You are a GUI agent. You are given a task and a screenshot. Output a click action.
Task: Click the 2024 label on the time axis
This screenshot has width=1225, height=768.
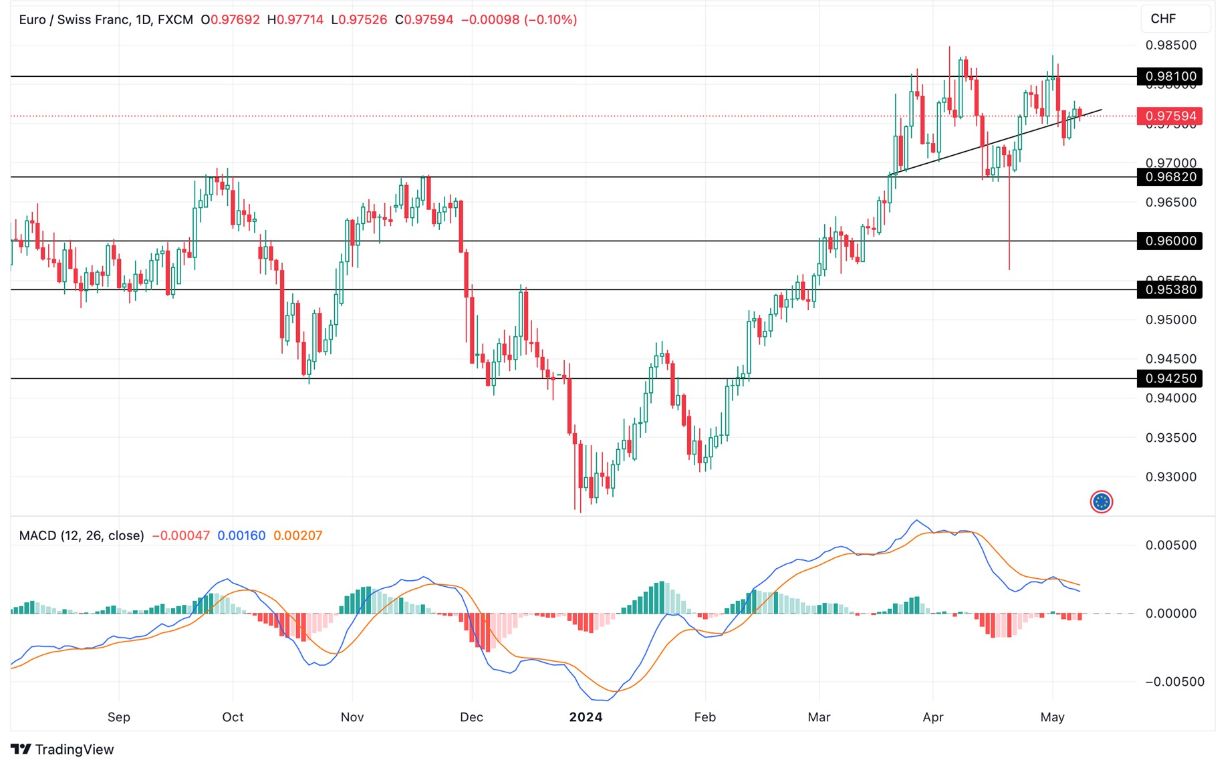pos(586,717)
